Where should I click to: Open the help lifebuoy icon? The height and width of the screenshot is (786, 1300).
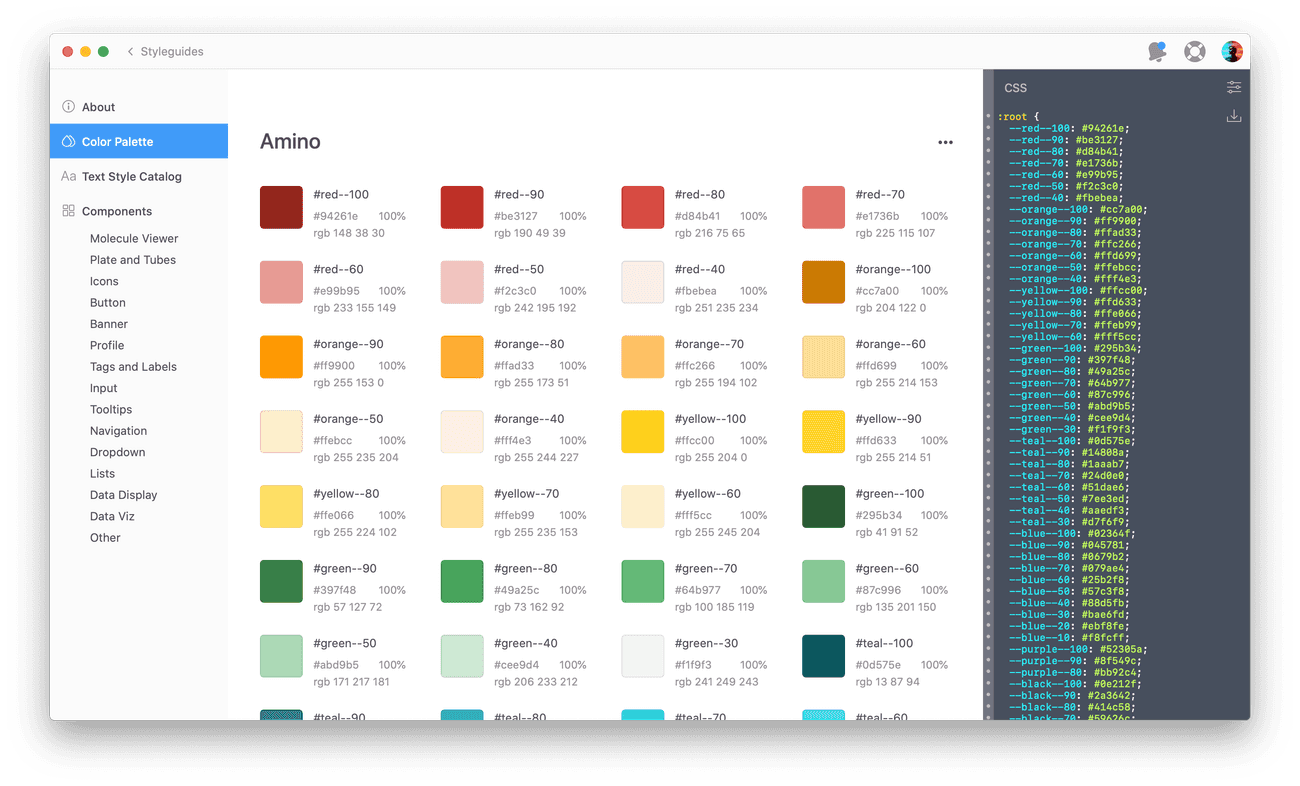click(x=1194, y=52)
